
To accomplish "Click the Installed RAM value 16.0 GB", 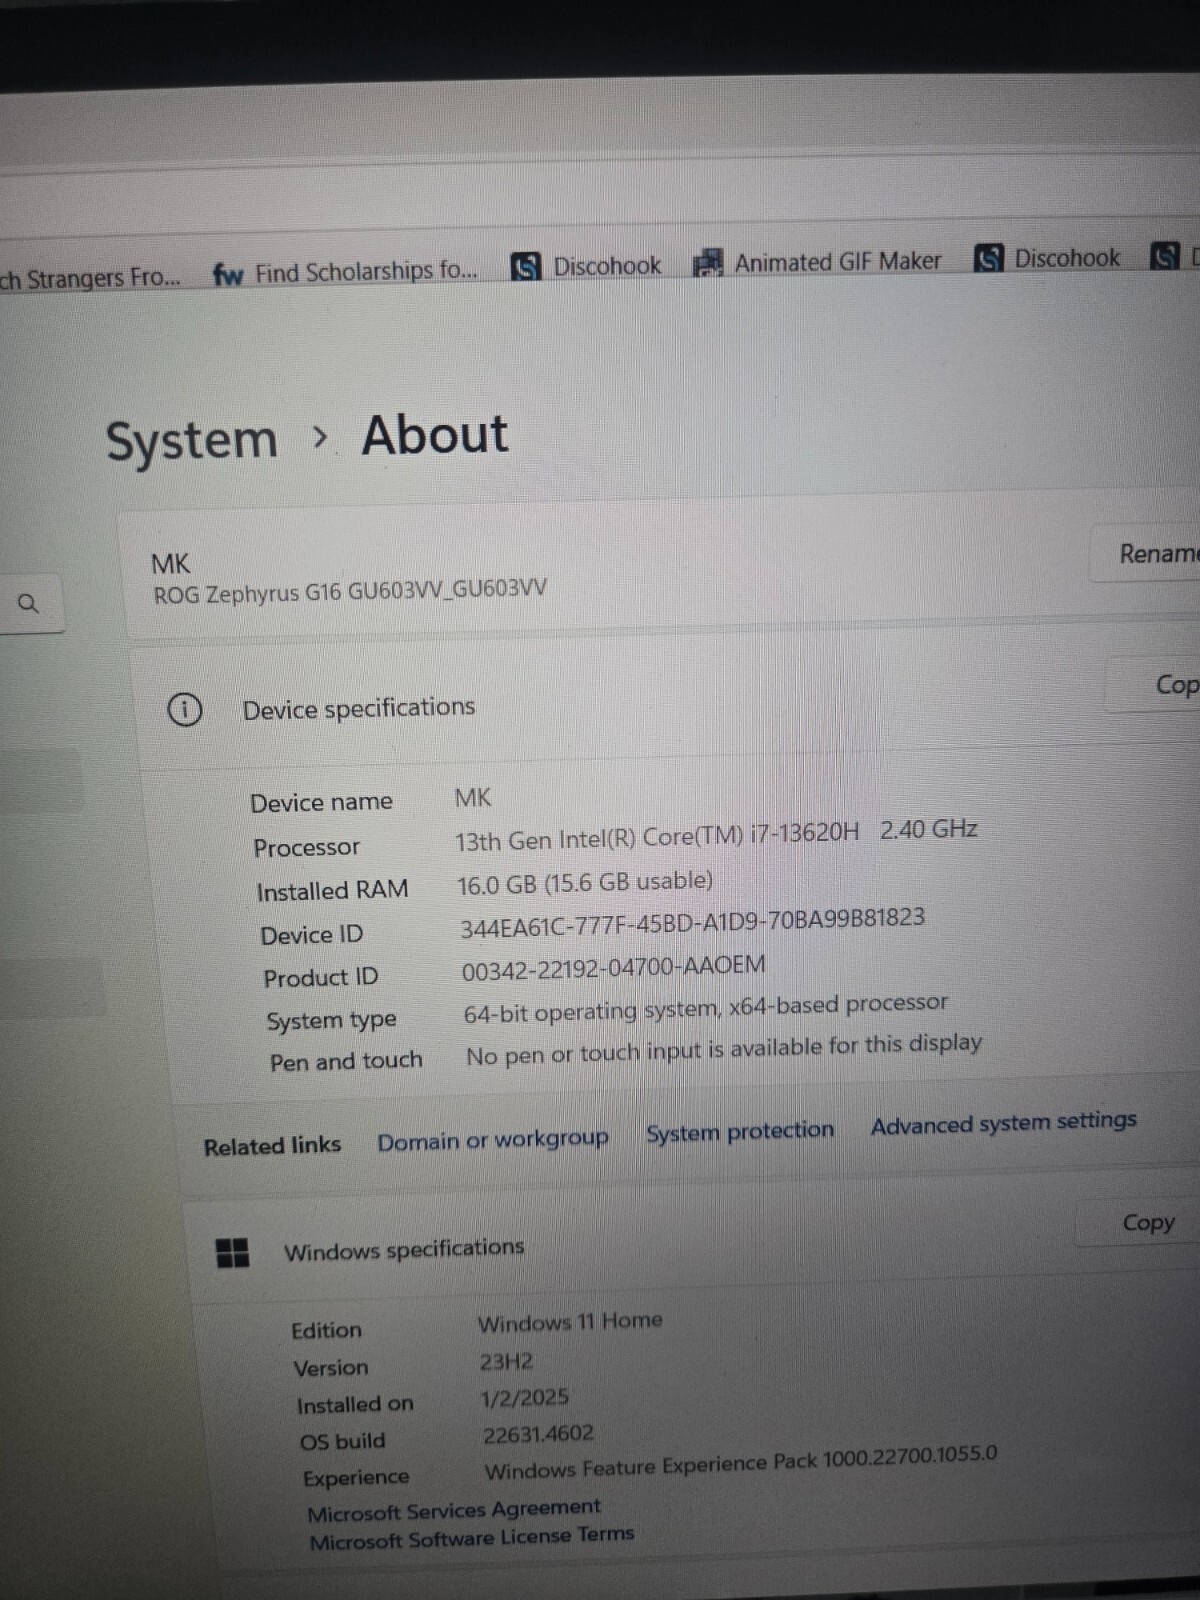I will 585,883.
